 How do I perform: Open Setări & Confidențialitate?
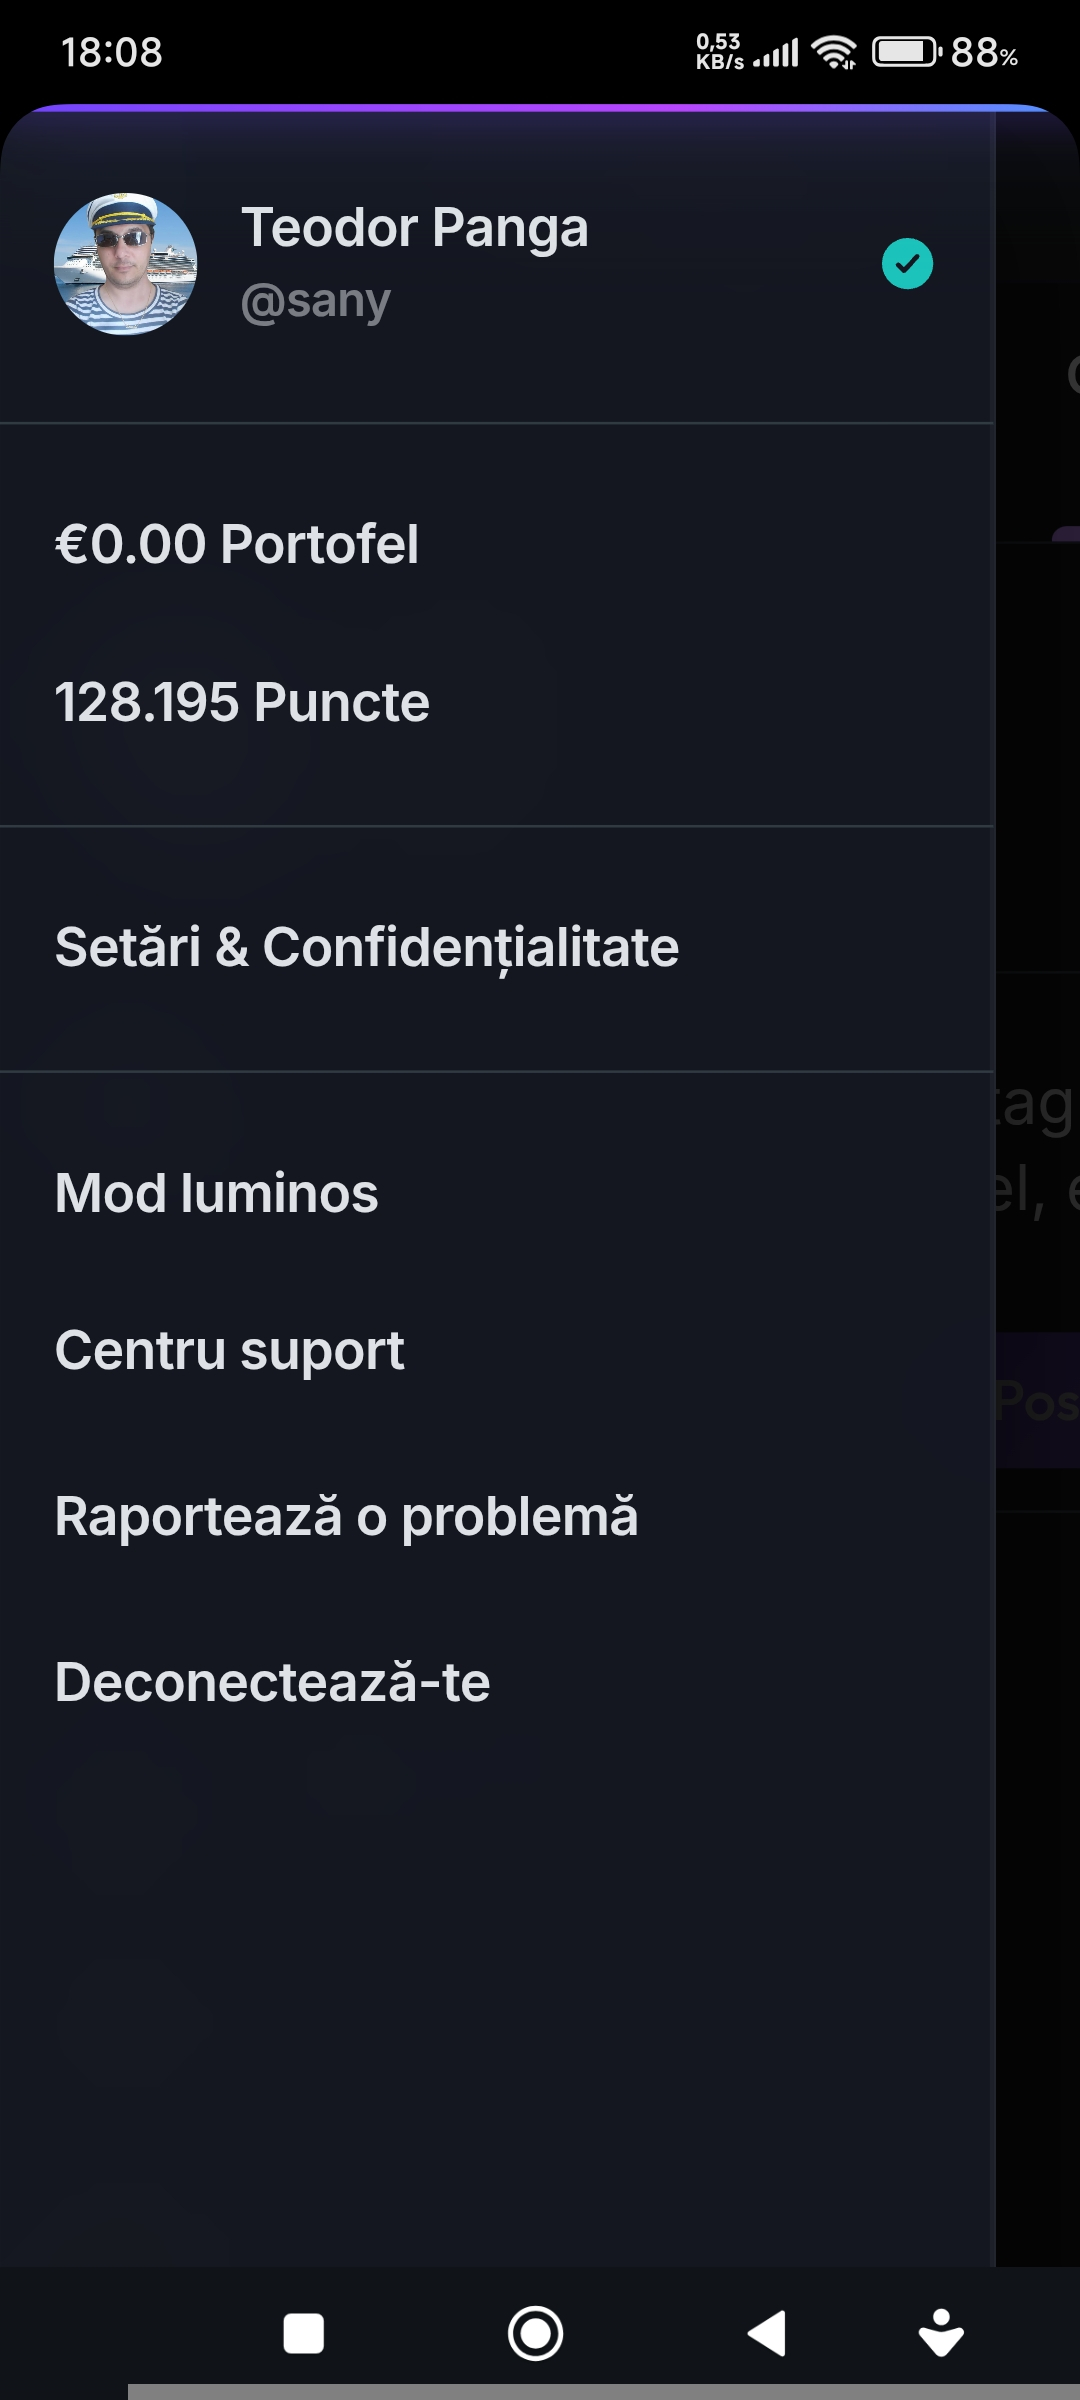(367, 947)
